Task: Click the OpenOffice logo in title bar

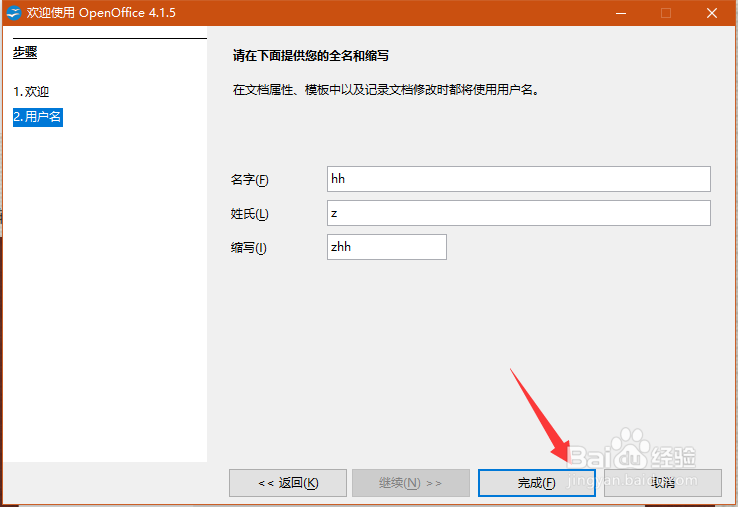Action: (14, 13)
